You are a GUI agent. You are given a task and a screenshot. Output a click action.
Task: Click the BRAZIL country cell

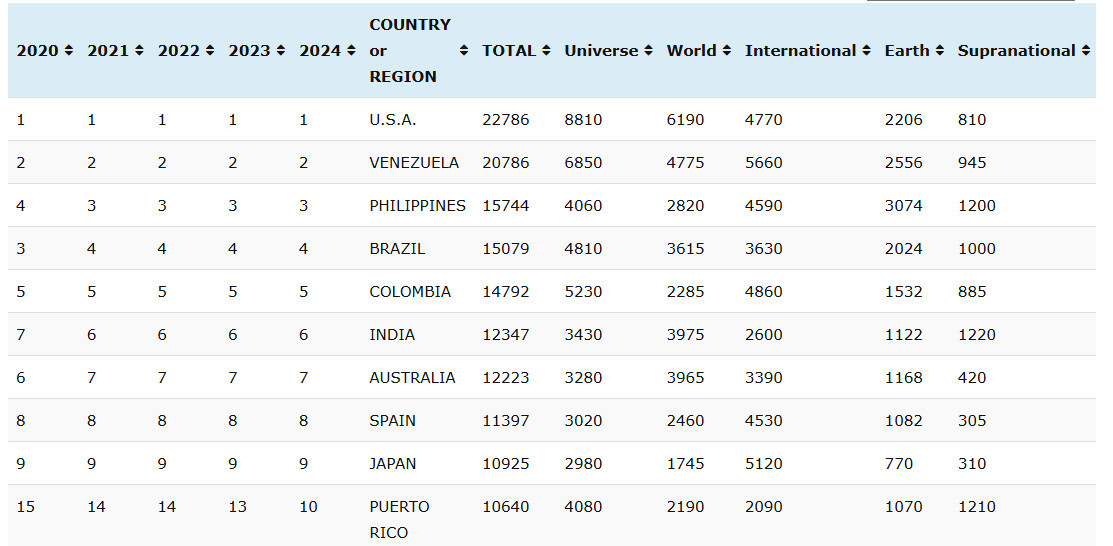click(397, 249)
